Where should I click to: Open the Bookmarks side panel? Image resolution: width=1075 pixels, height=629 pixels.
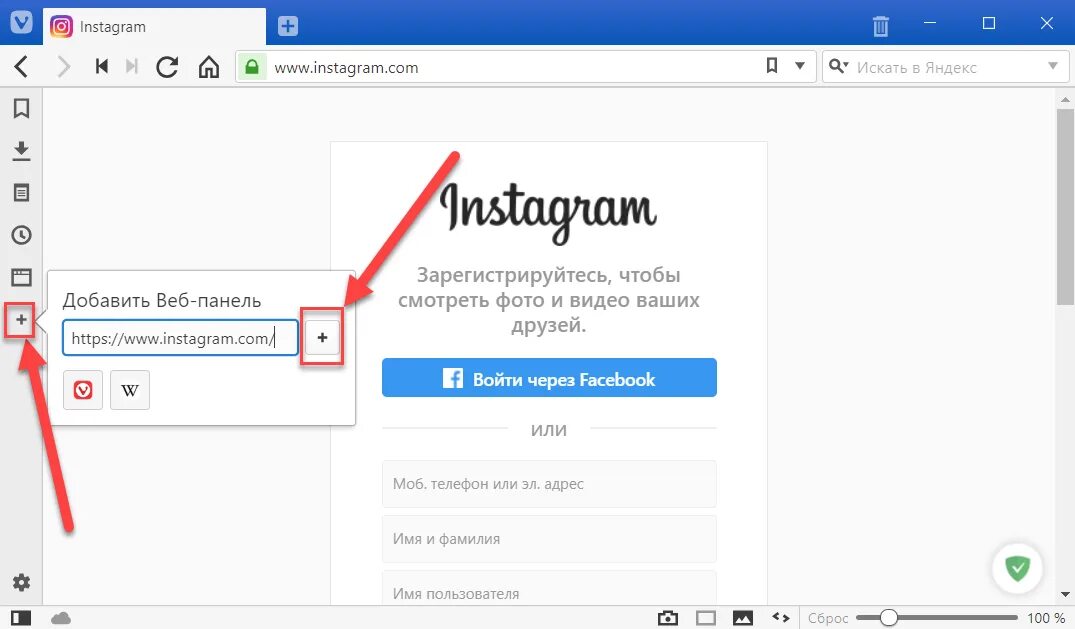tap(21, 108)
